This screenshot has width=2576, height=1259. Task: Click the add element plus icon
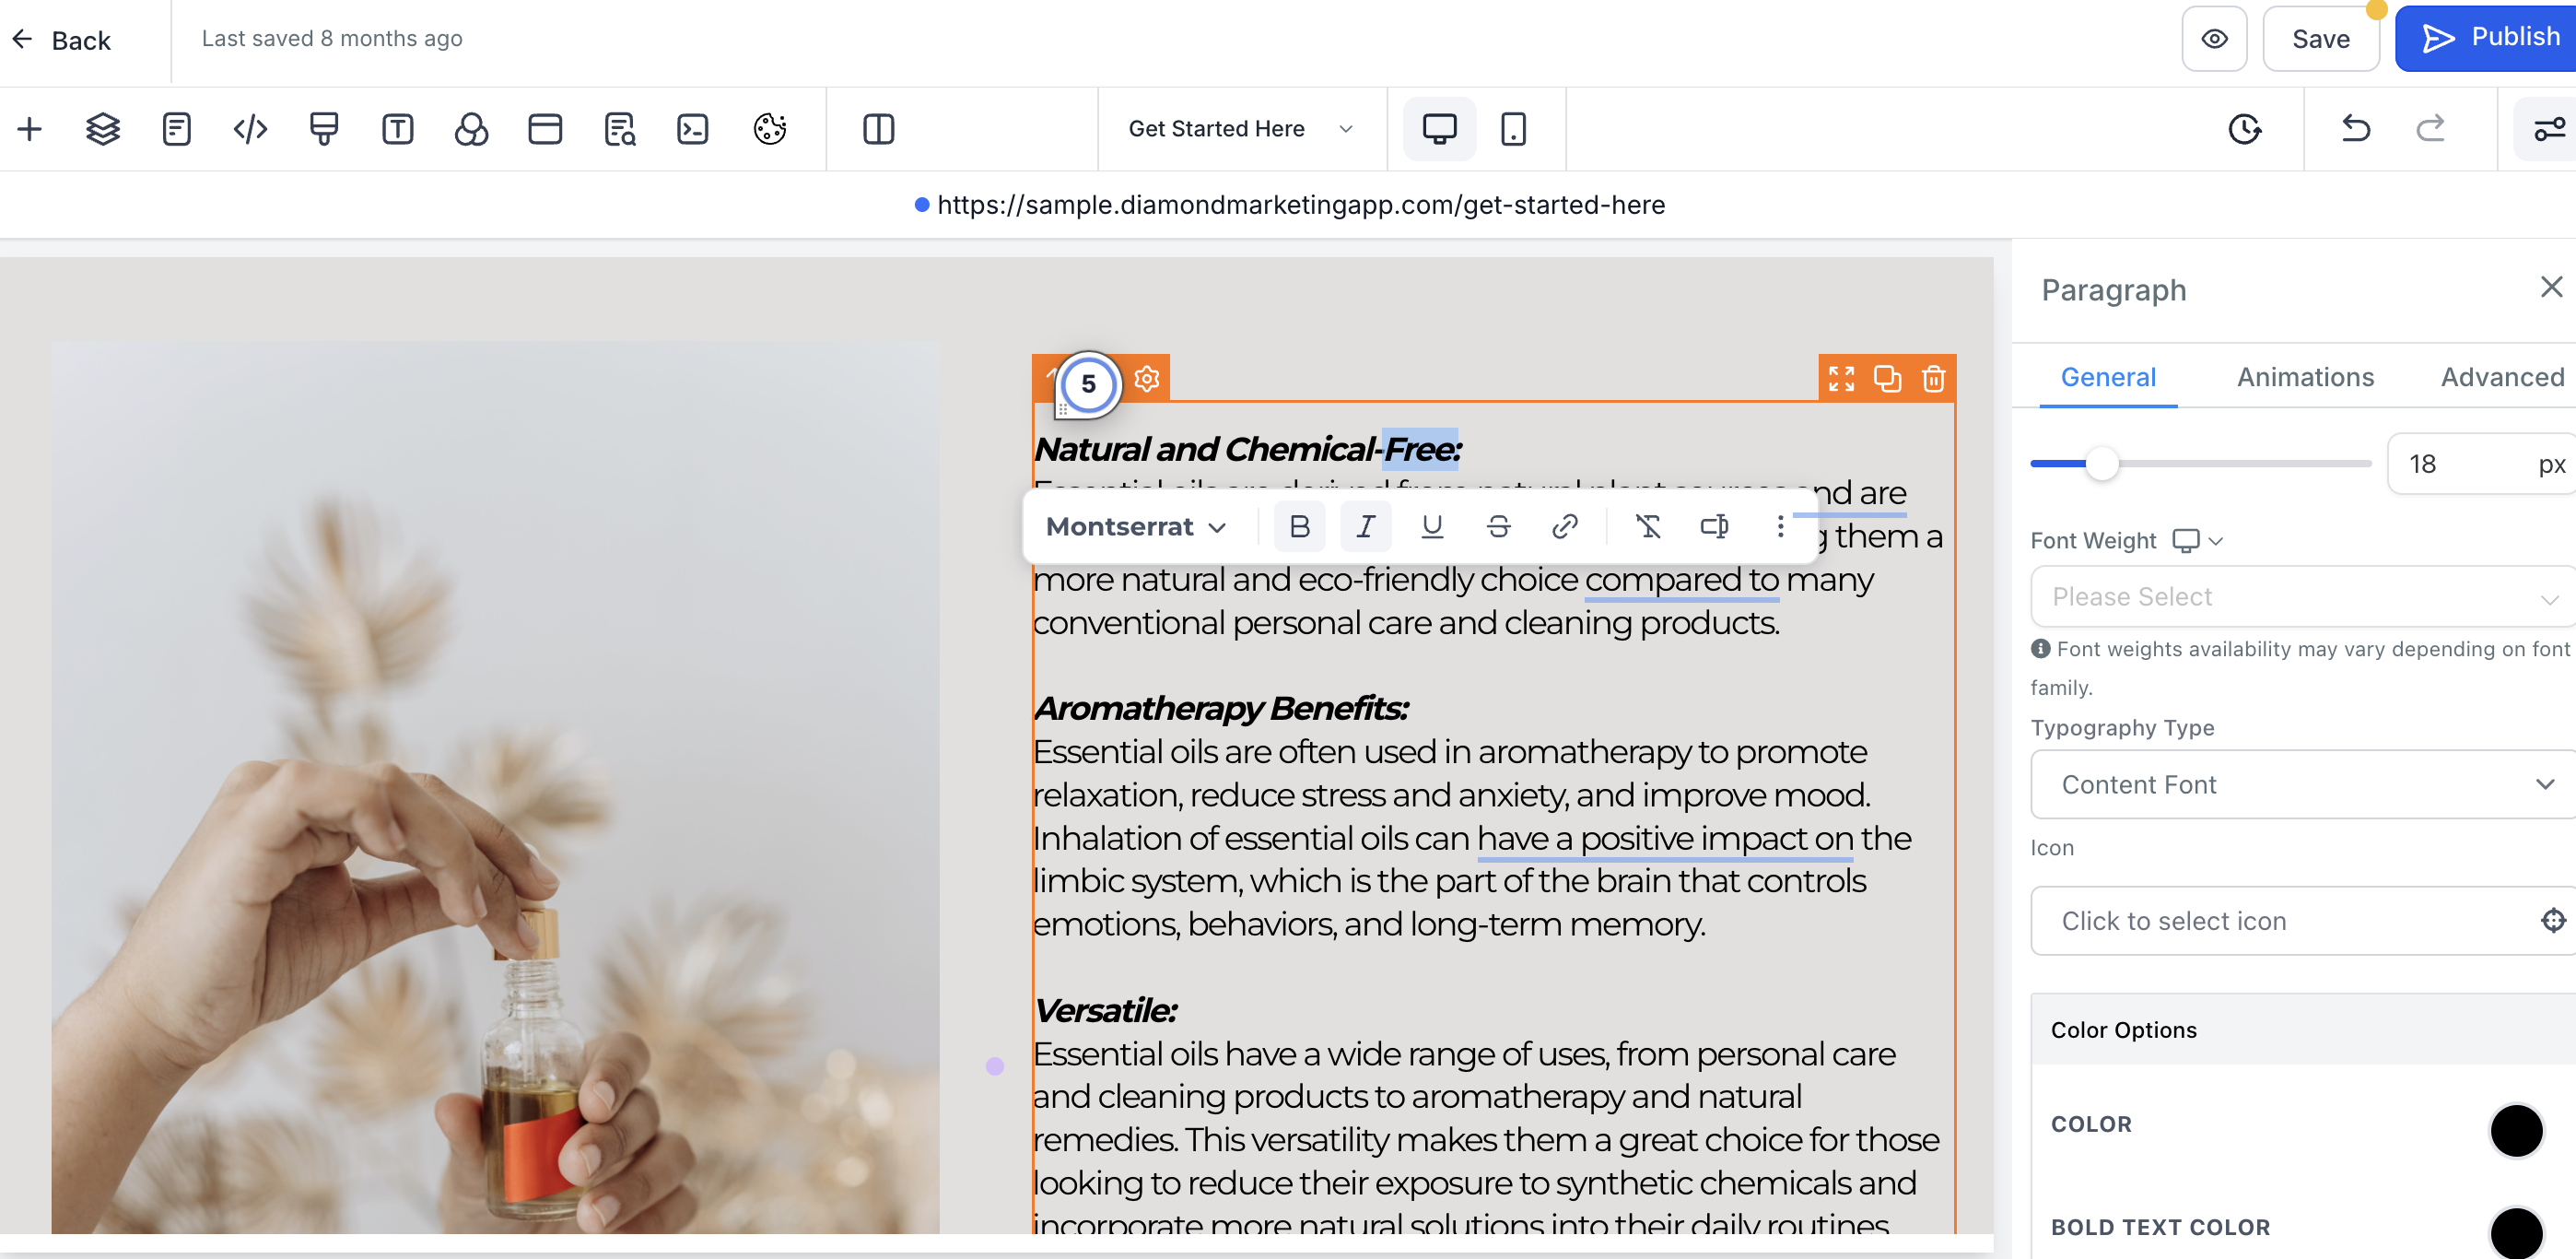[30, 129]
